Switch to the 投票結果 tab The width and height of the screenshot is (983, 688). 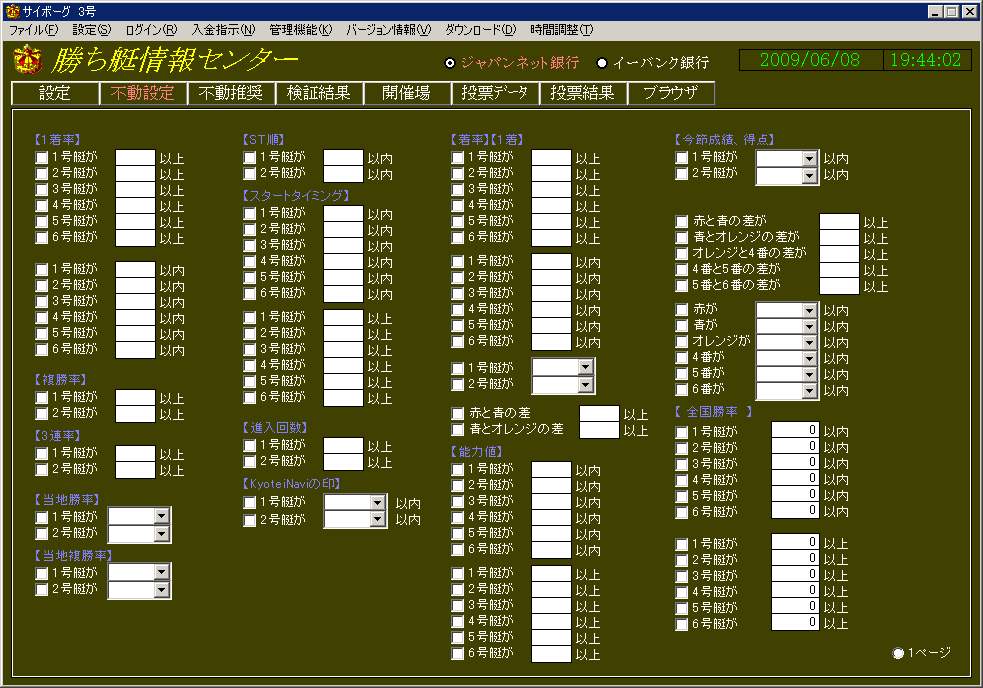(x=582, y=93)
